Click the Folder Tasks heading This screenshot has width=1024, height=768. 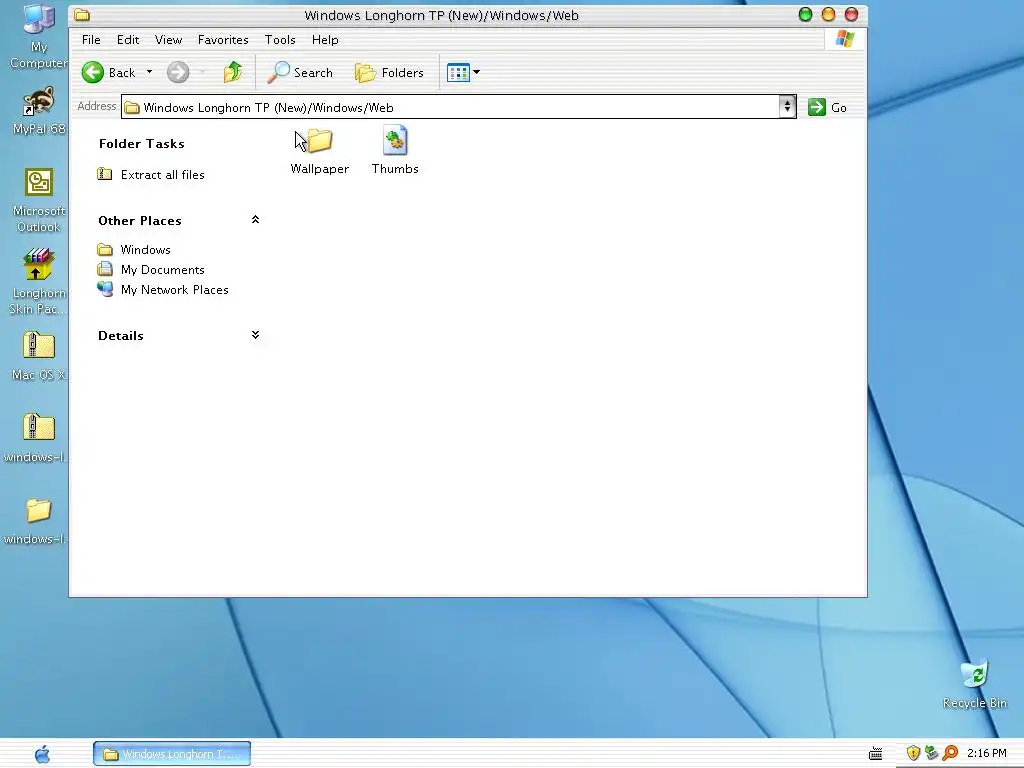tap(142, 144)
